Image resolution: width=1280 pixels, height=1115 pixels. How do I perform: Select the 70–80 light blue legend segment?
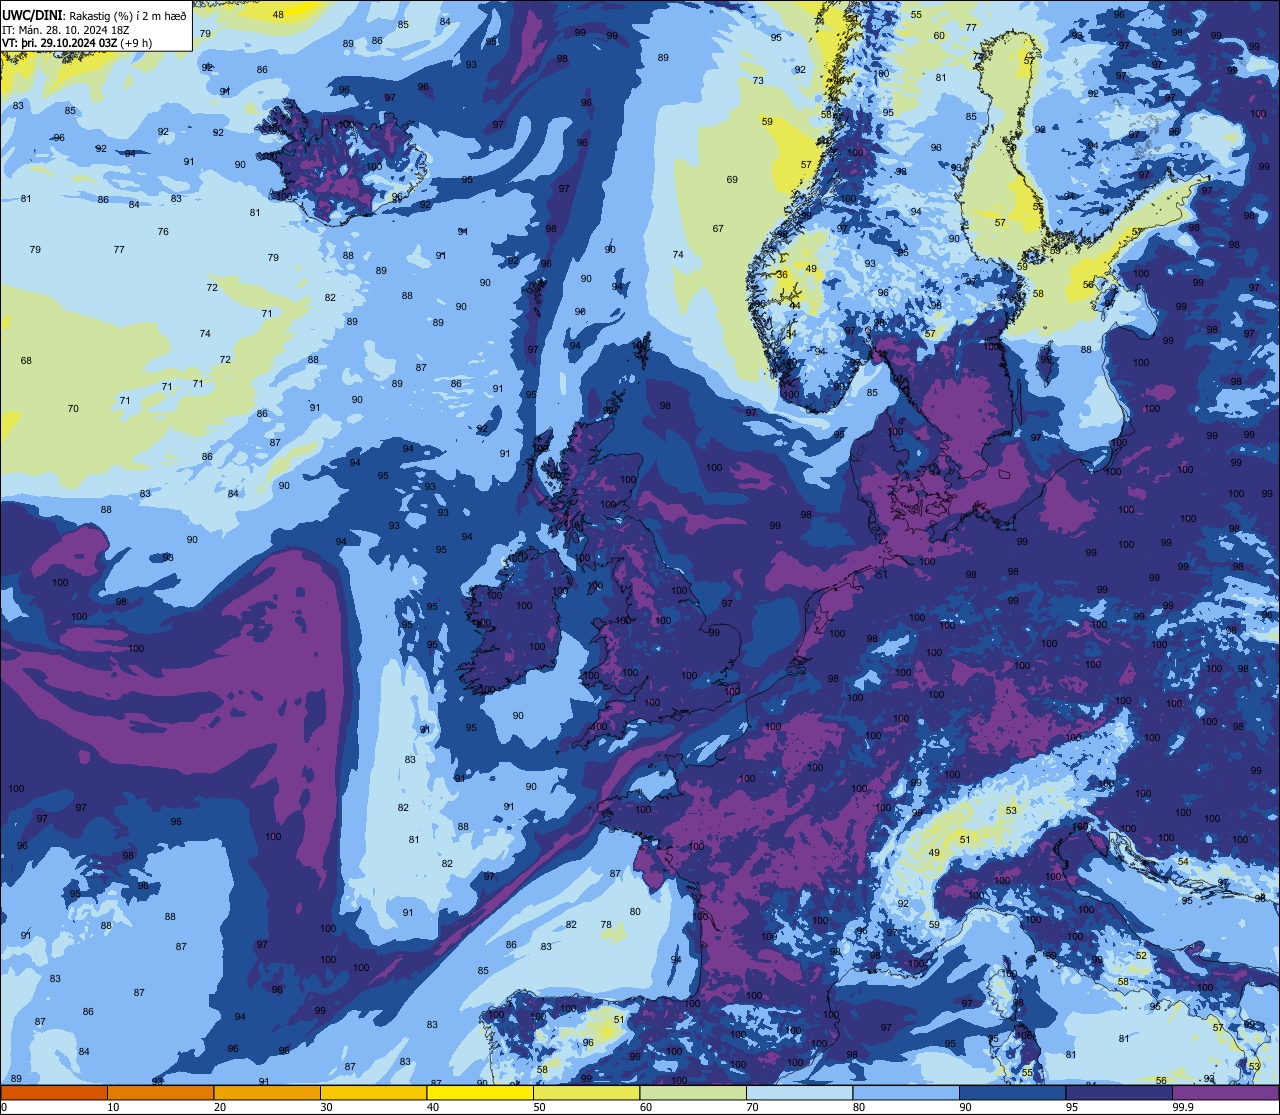(x=799, y=1092)
